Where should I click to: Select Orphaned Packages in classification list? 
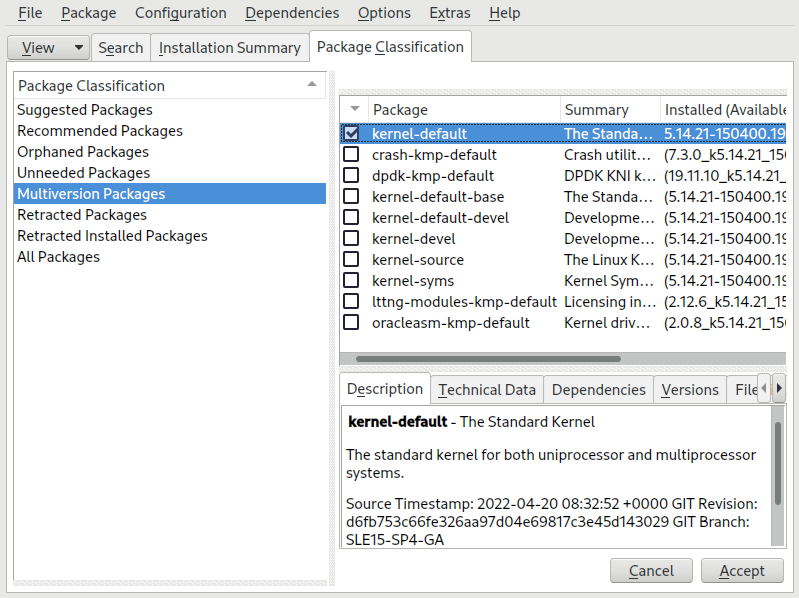click(83, 152)
